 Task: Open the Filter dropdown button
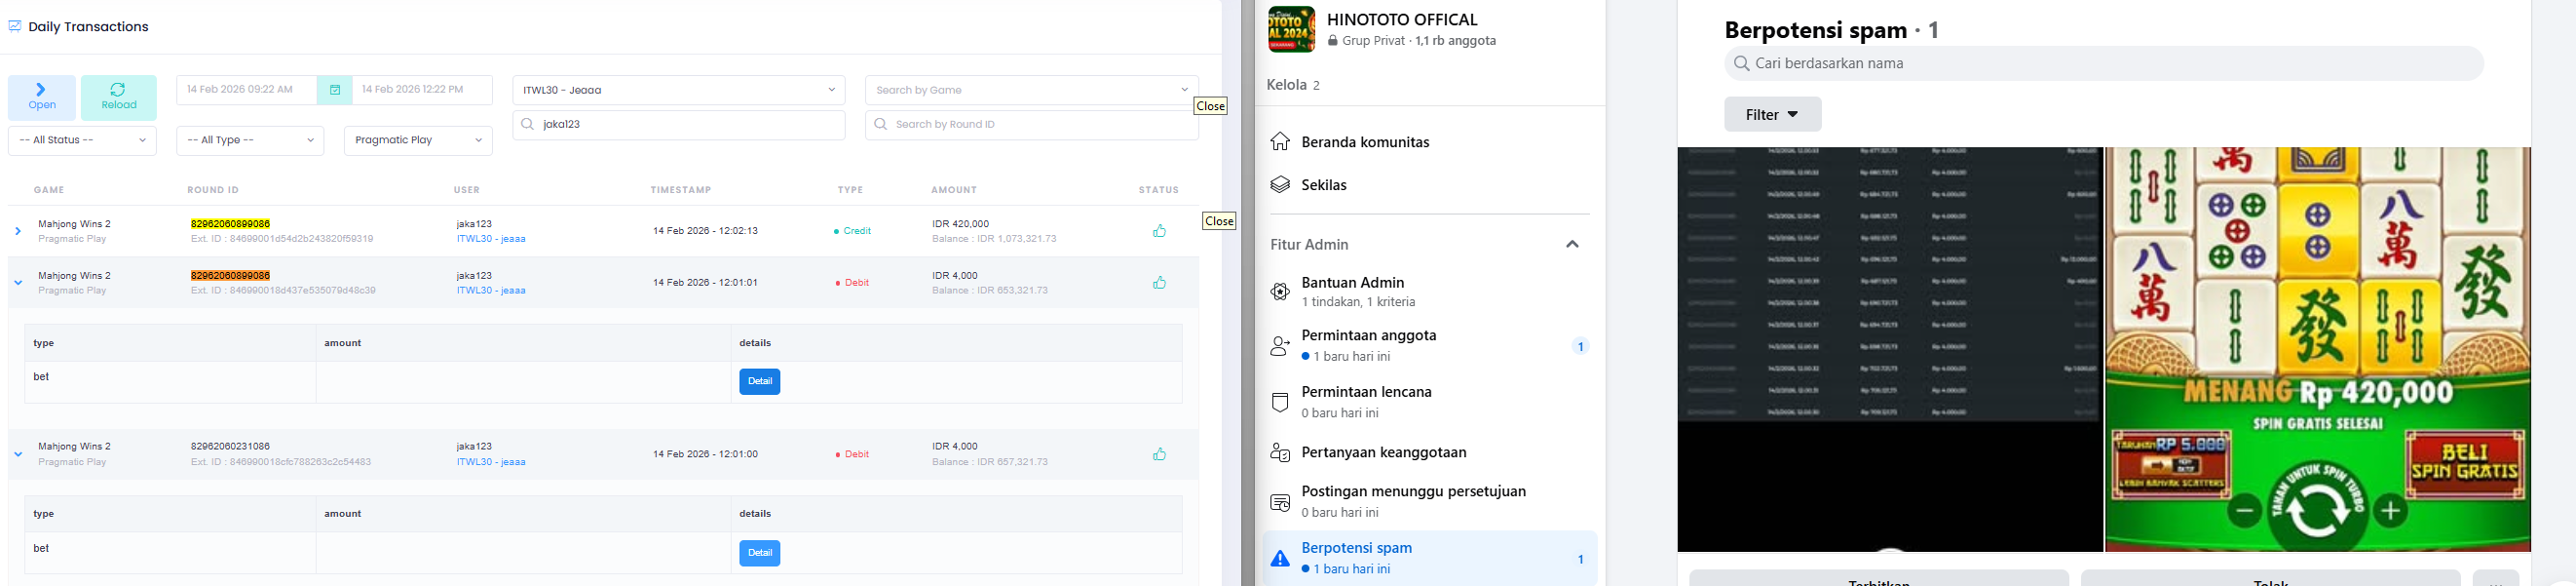(1772, 114)
